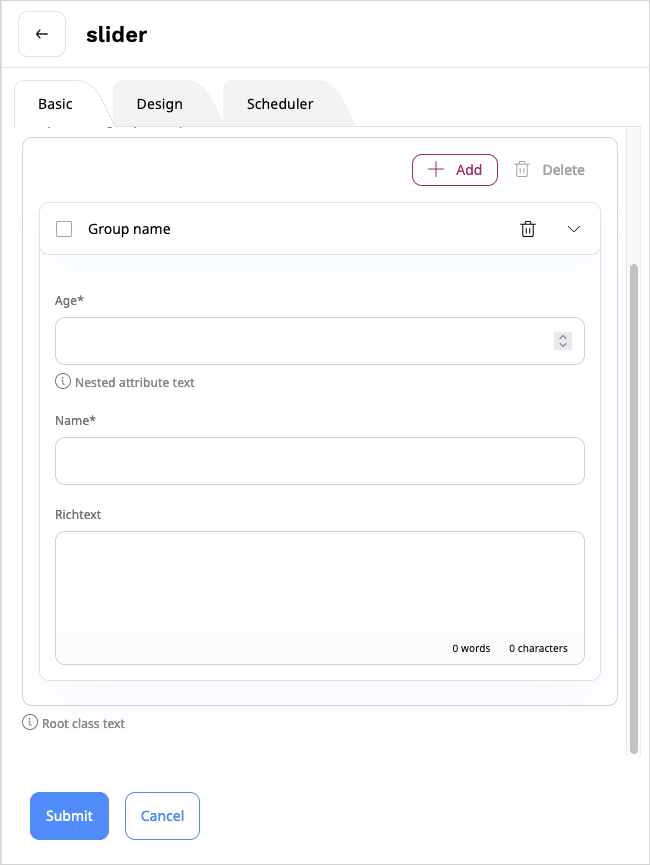Click the plus icon inside the Add button

[438, 170]
